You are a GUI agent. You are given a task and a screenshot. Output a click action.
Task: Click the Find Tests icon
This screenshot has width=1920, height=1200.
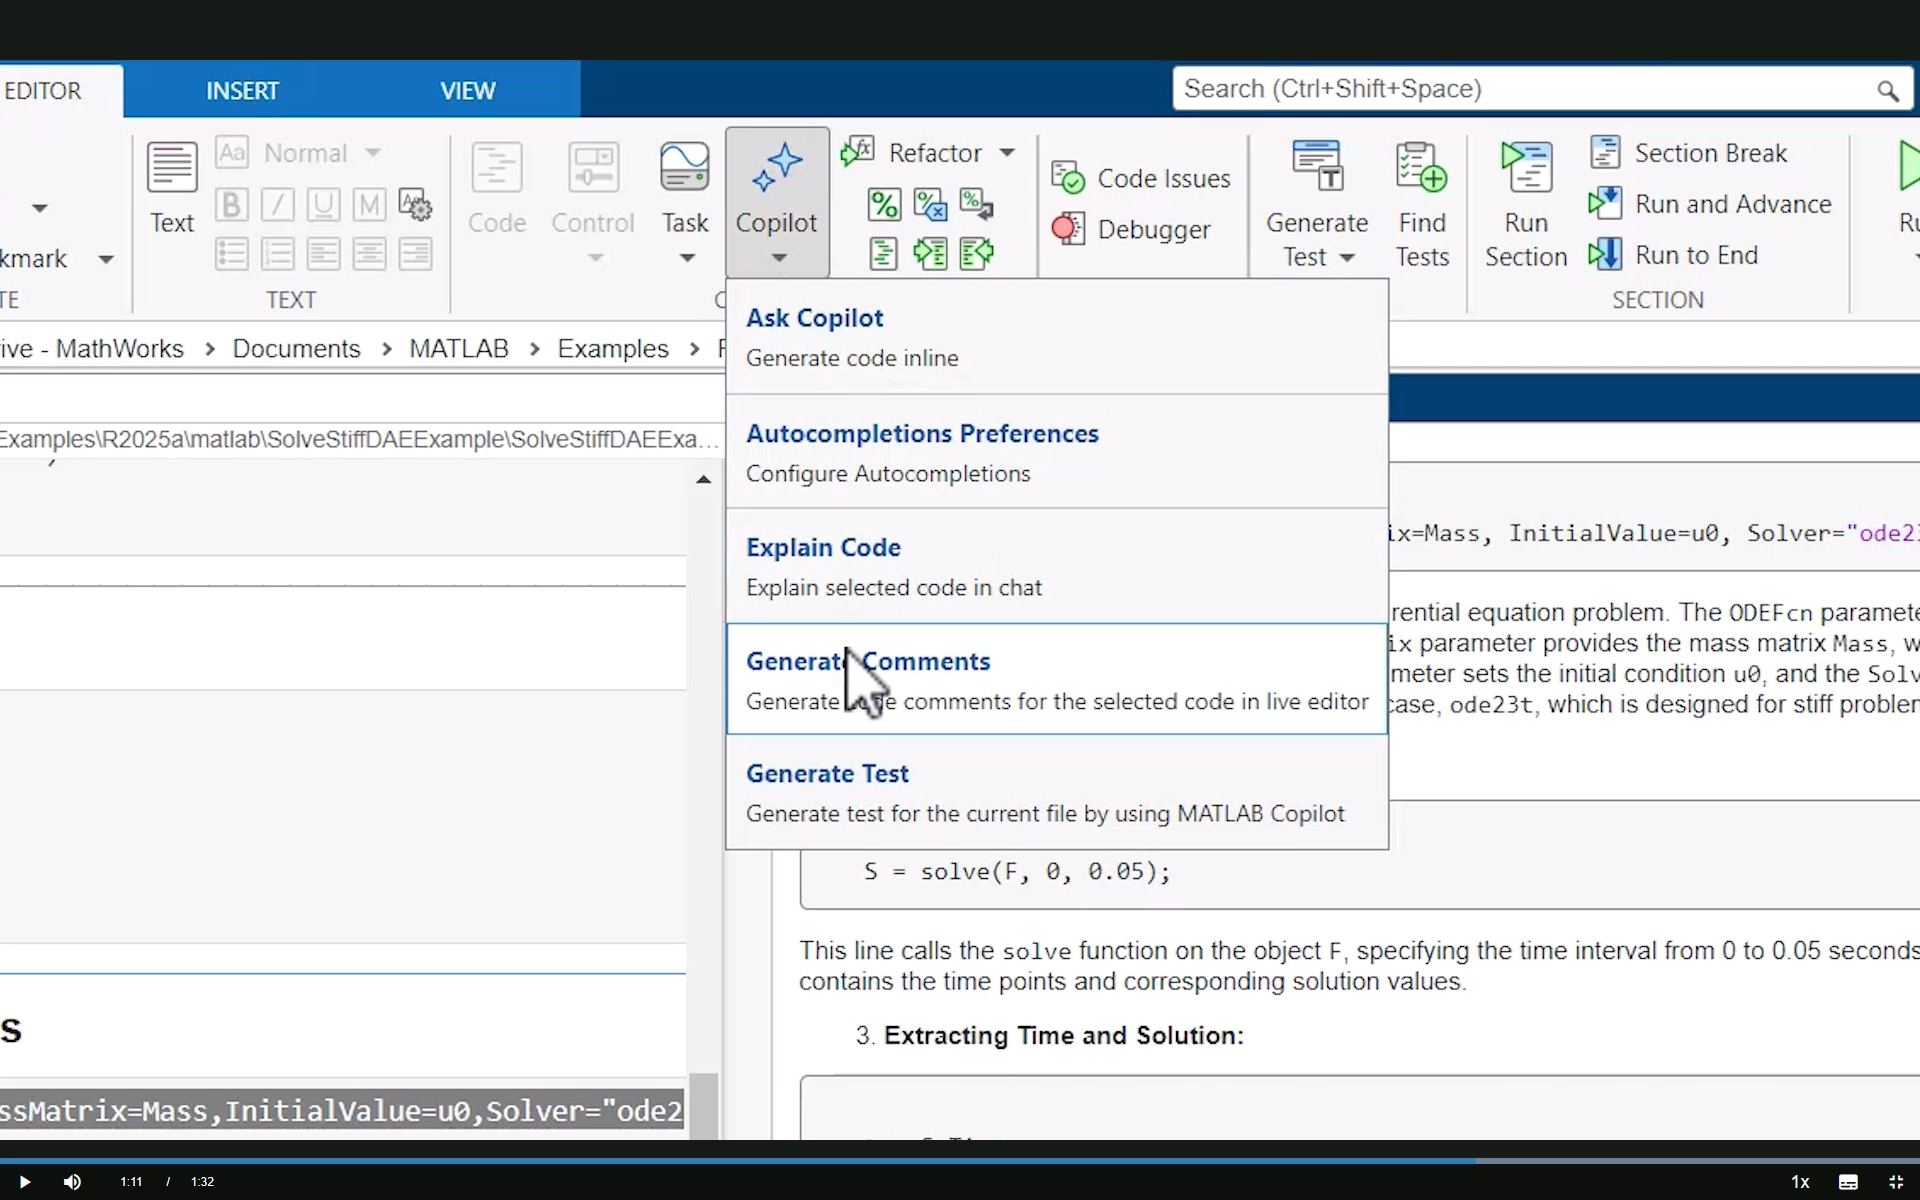click(x=1421, y=167)
